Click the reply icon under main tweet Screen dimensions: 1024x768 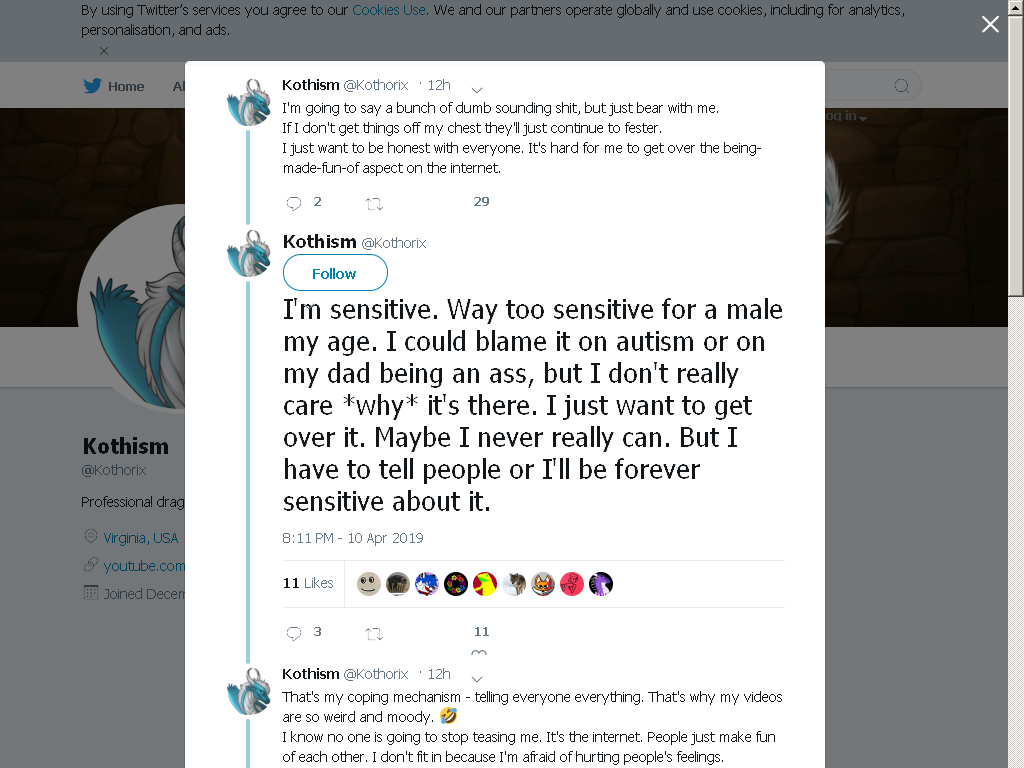coord(294,633)
